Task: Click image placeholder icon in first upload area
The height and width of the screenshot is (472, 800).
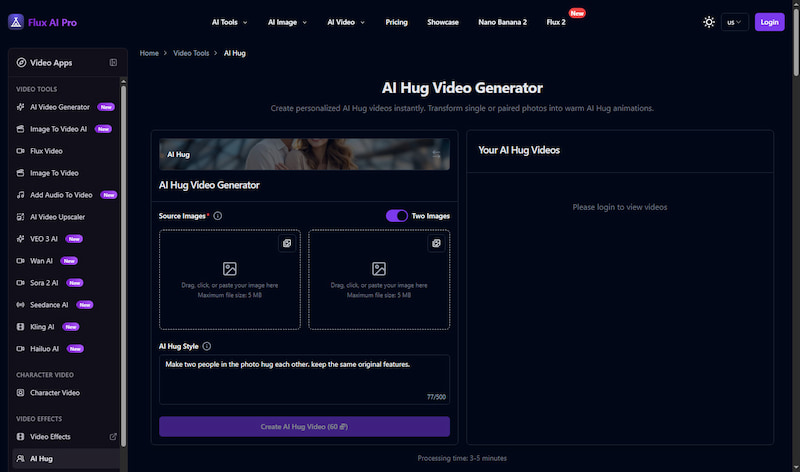Action: [x=230, y=268]
